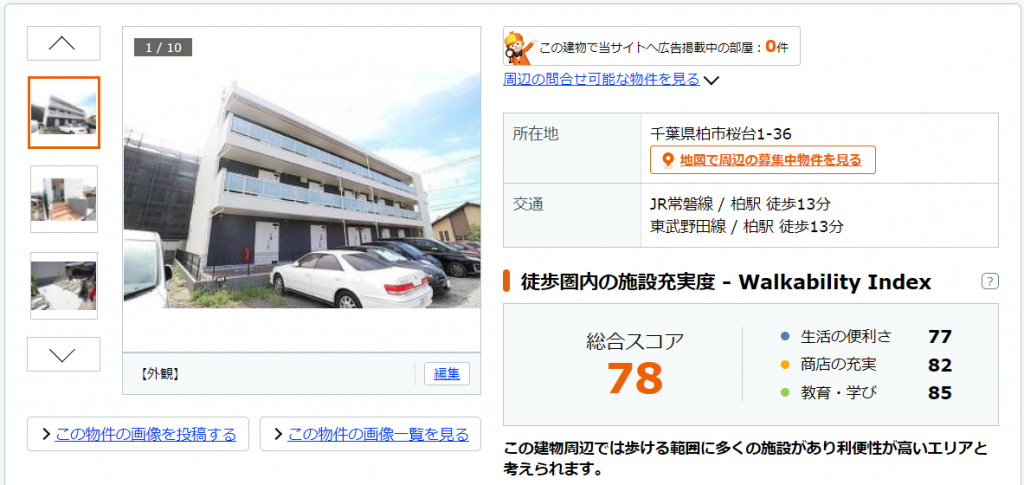The image size is (1024, 485).
Task: Select the second thumbnail showing entrance steps
Action: (x=64, y=199)
